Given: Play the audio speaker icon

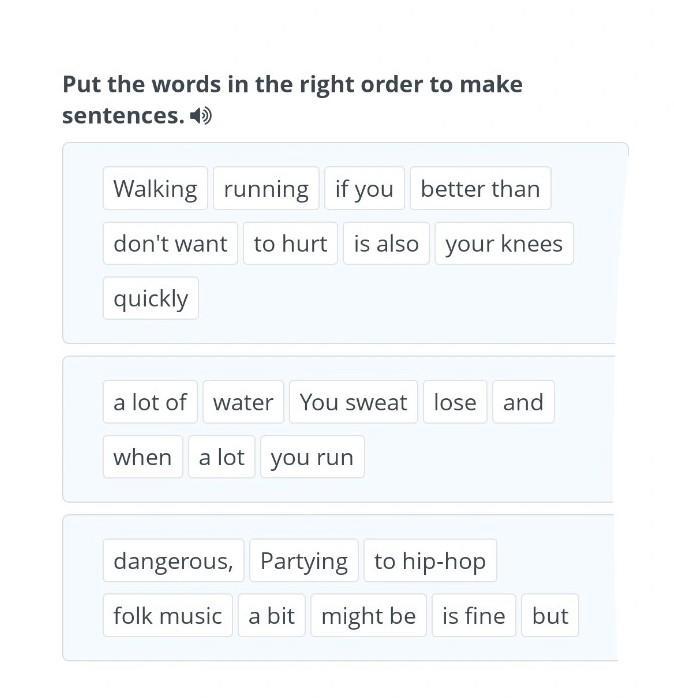Looking at the screenshot, I should click(x=201, y=116).
